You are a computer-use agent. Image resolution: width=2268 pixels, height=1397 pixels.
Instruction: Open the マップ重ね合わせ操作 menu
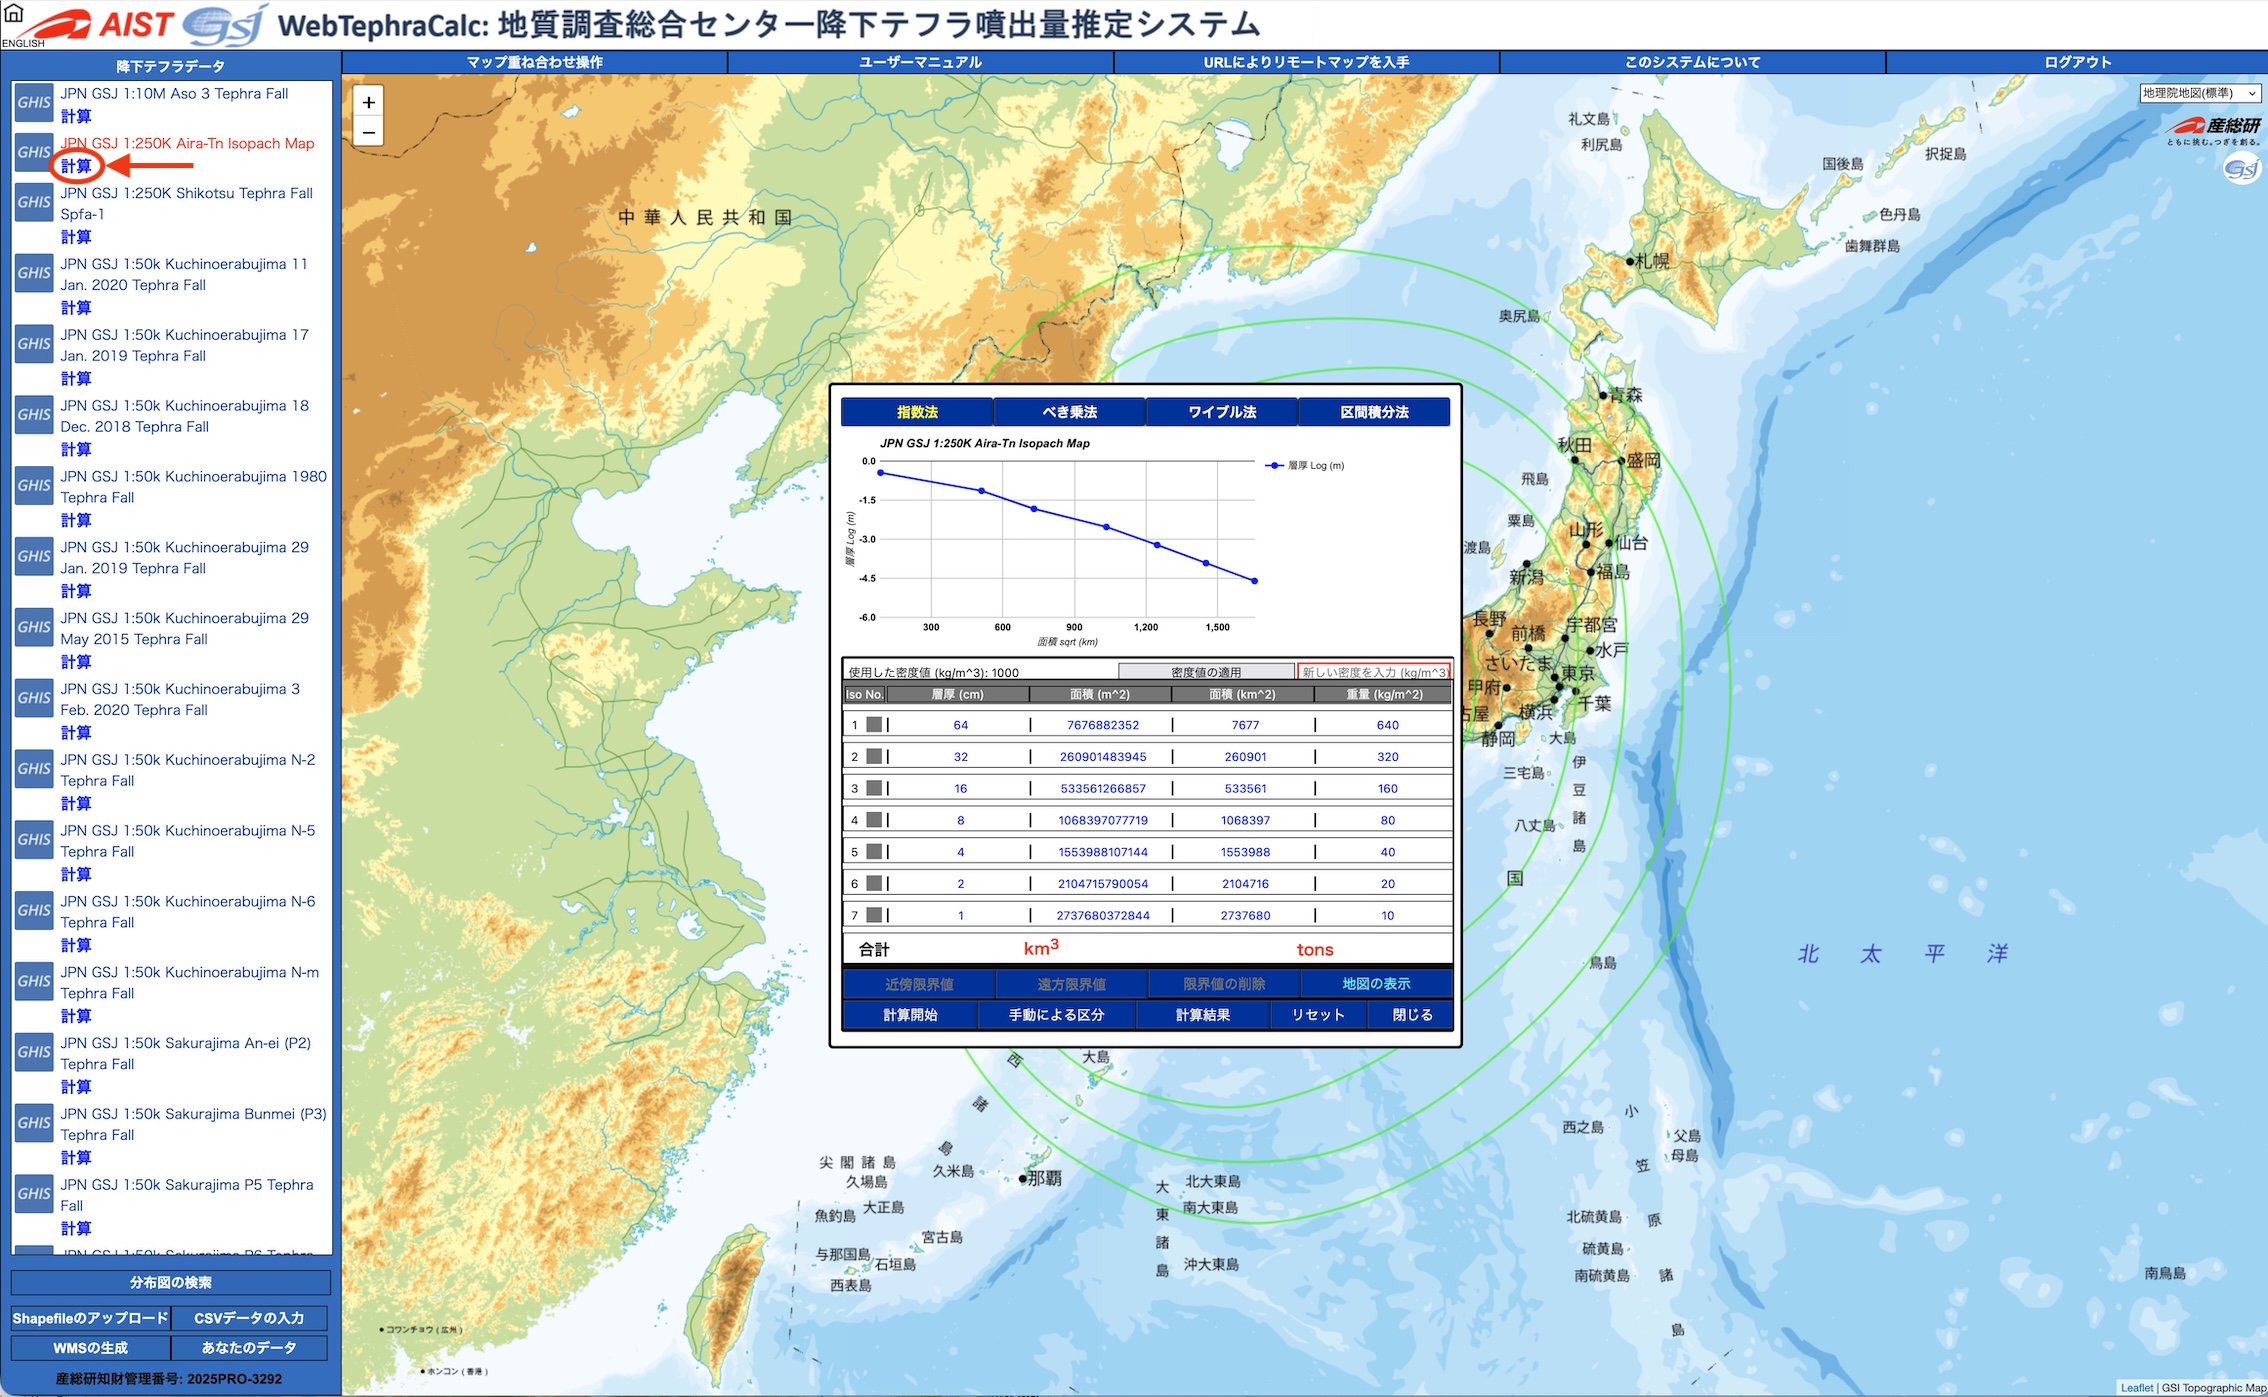click(535, 62)
